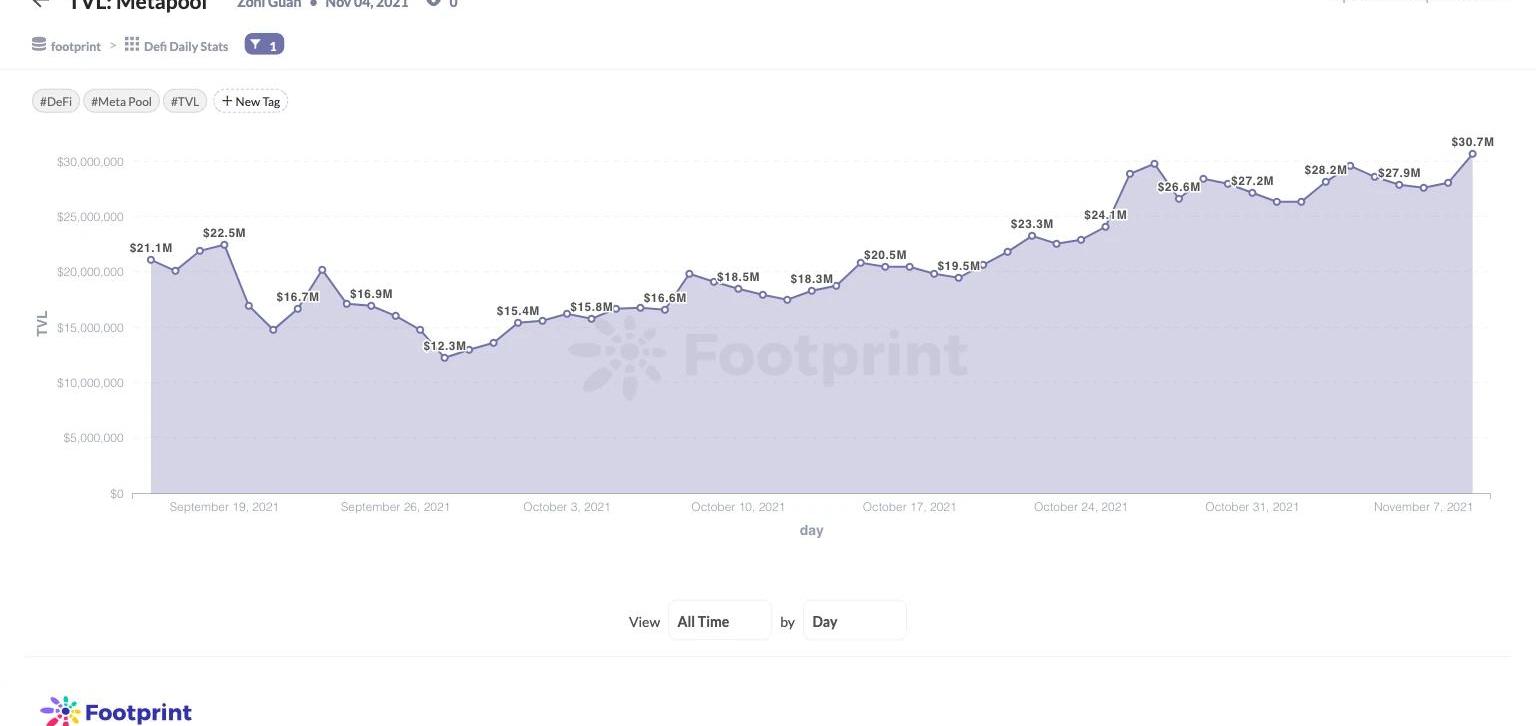Select the #Meta Pool tag
The width and height of the screenshot is (1536, 726).
coord(121,101)
